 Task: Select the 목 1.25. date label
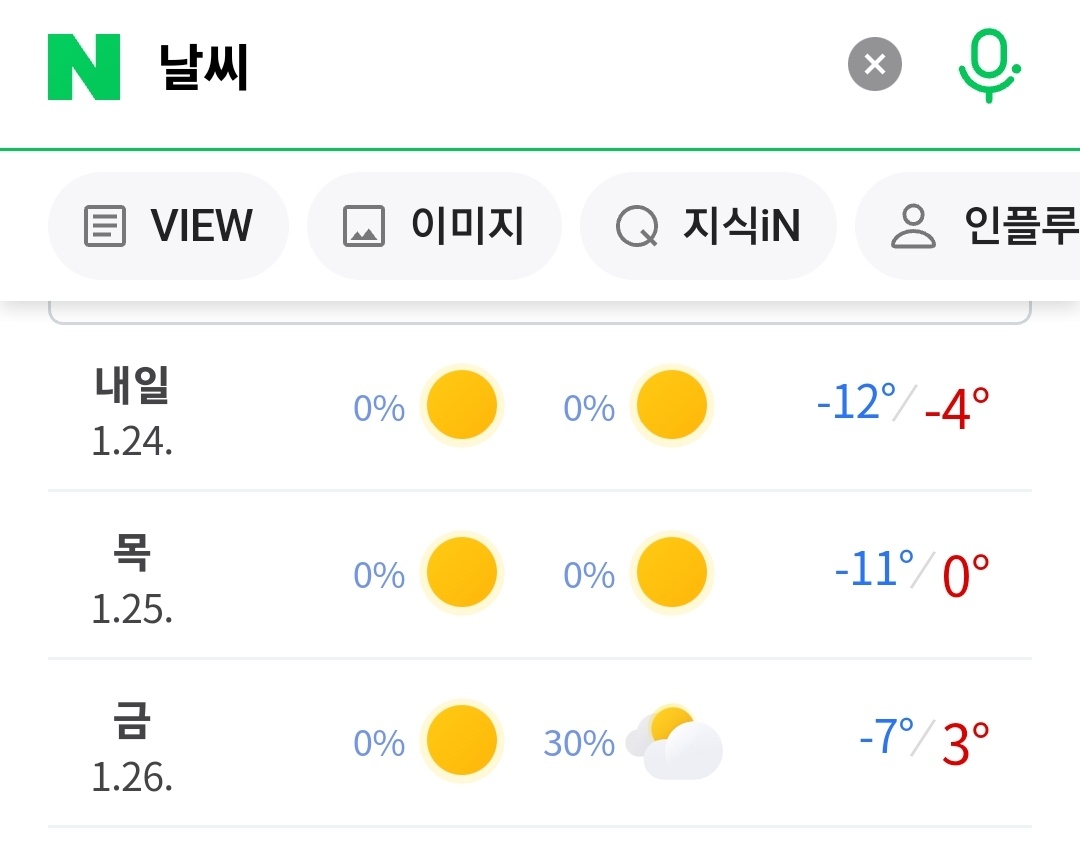(x=132, y=579)
